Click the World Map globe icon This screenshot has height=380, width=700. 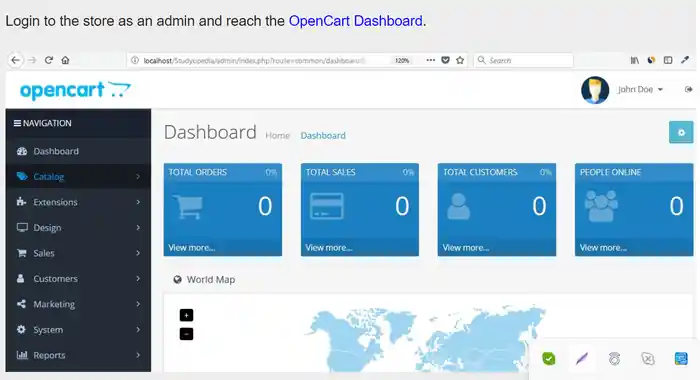click(177, 280)
